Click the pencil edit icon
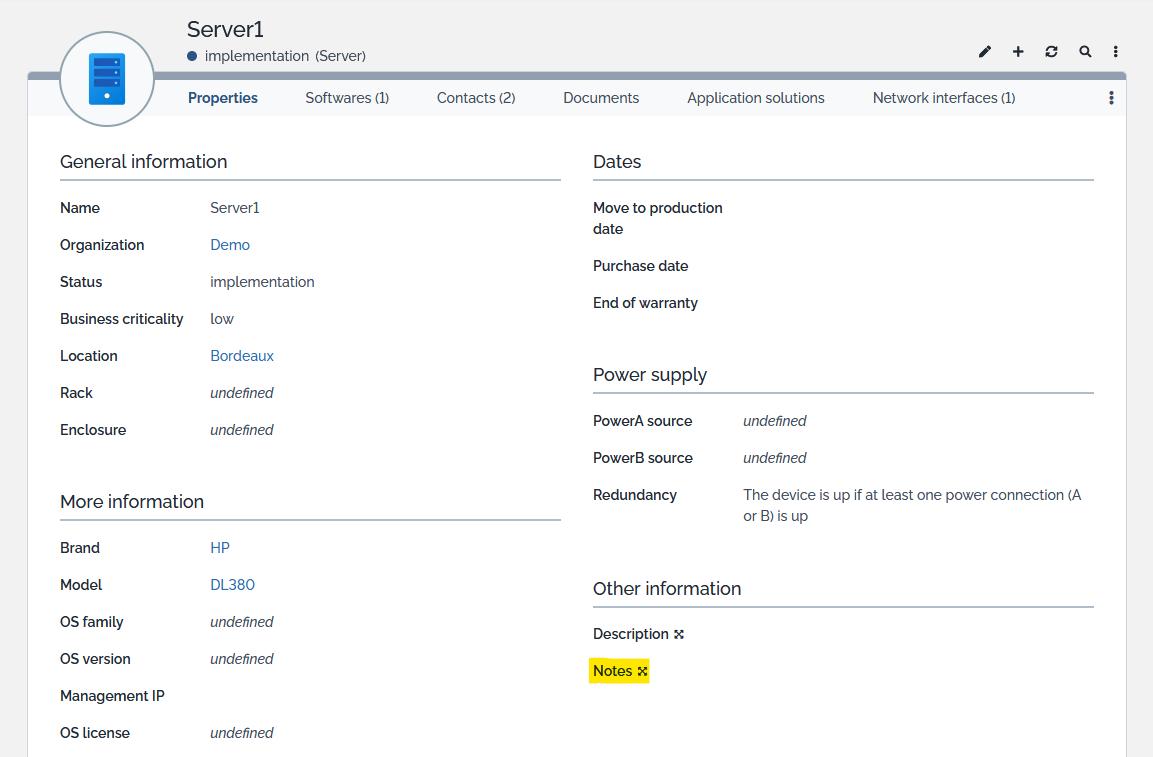Image resolution: width=1153 pixels, height=757 pixels. coord(985,52)
